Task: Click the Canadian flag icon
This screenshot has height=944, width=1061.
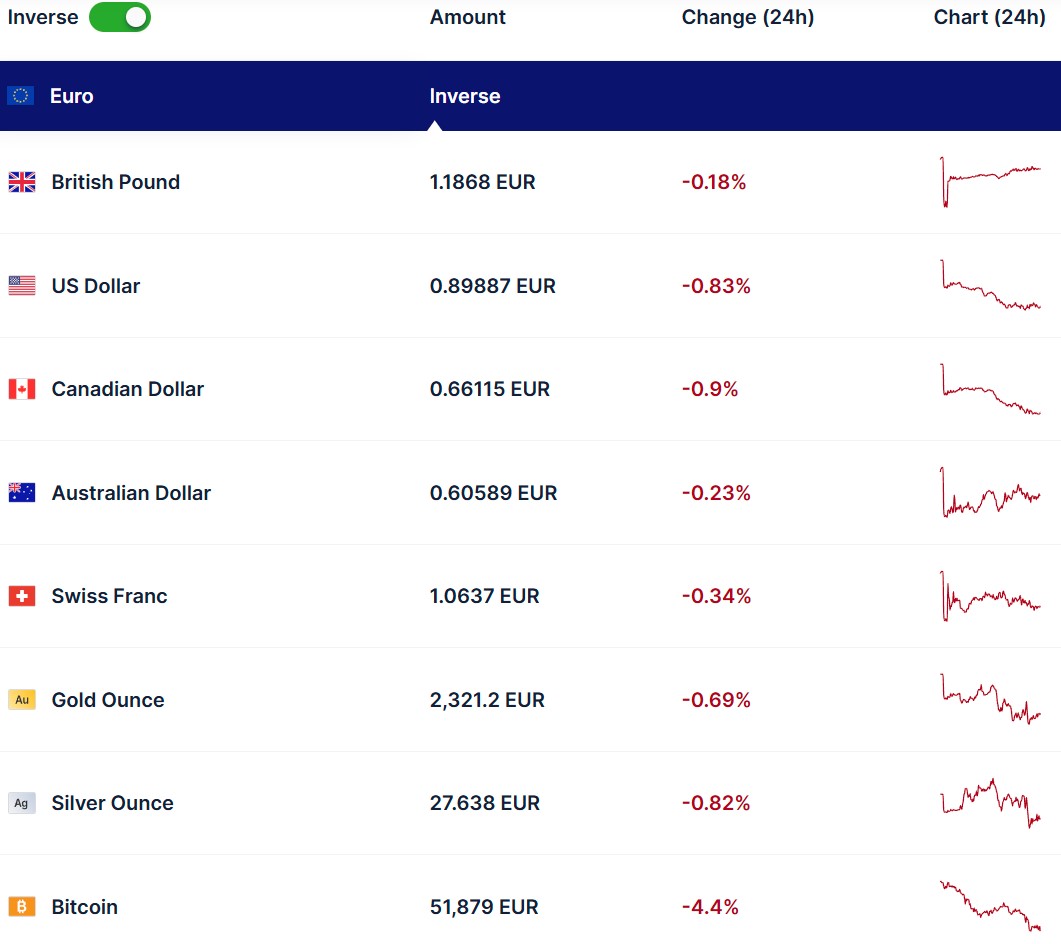Action: [22, 389]
